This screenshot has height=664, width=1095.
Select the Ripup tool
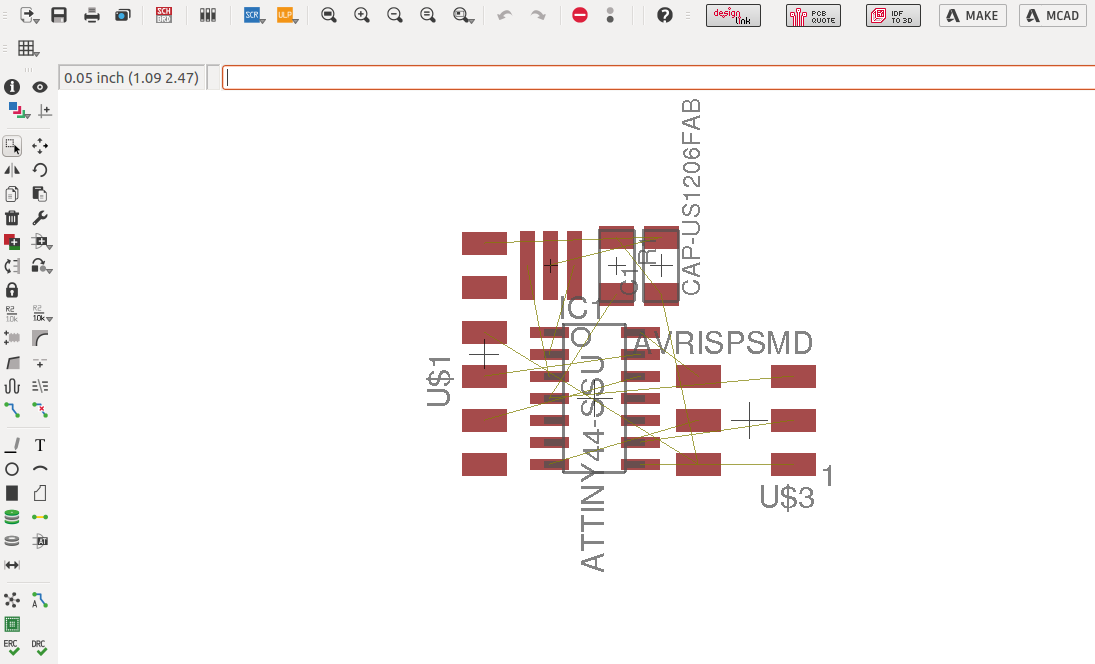(x=40, y=411)
